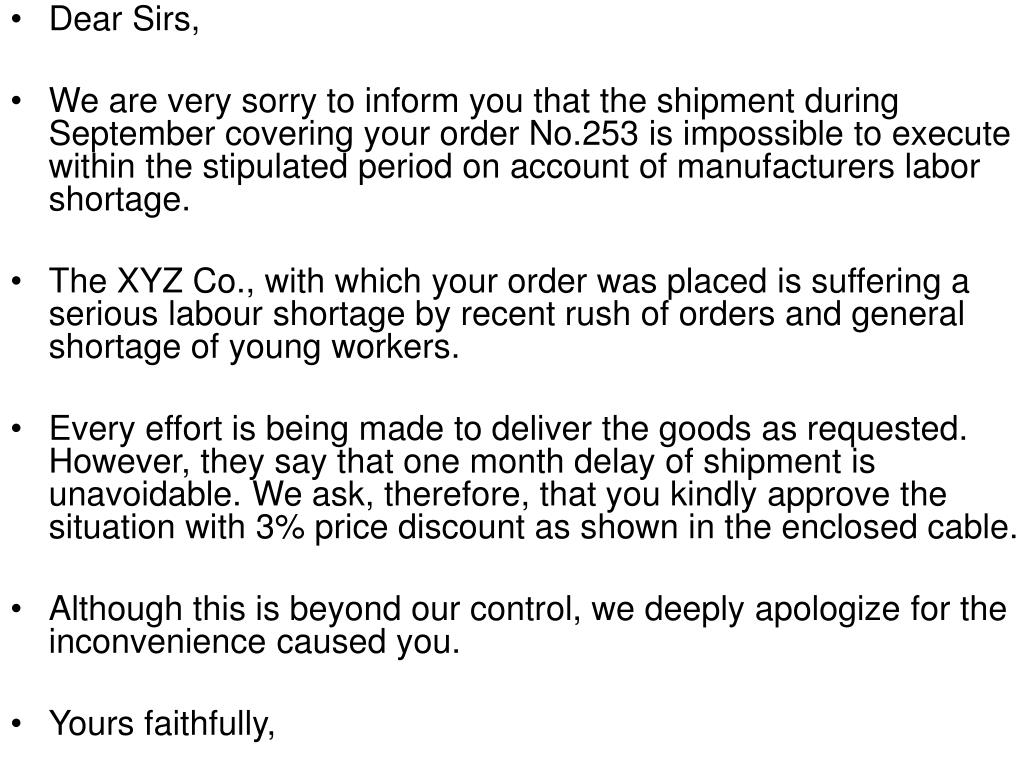
Task: Click the '3%' price discount text
Action: [280, 527]
